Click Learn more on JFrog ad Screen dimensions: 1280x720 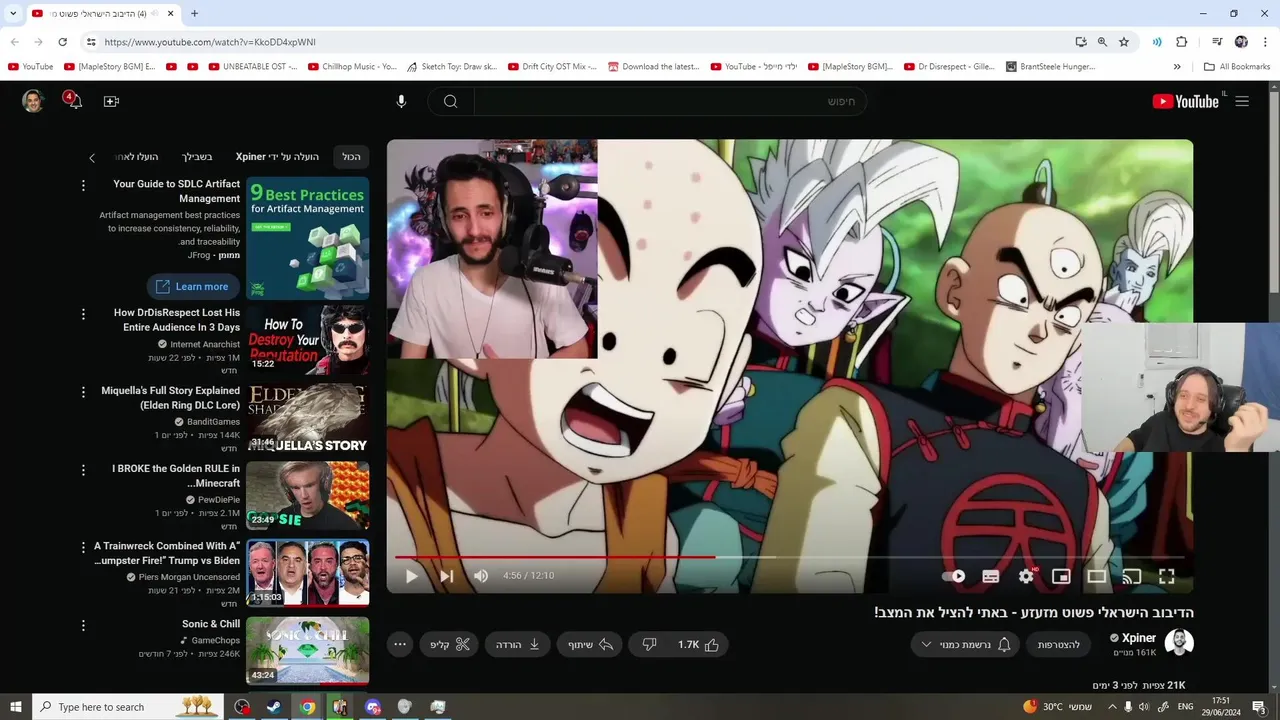tap(192, 287)
